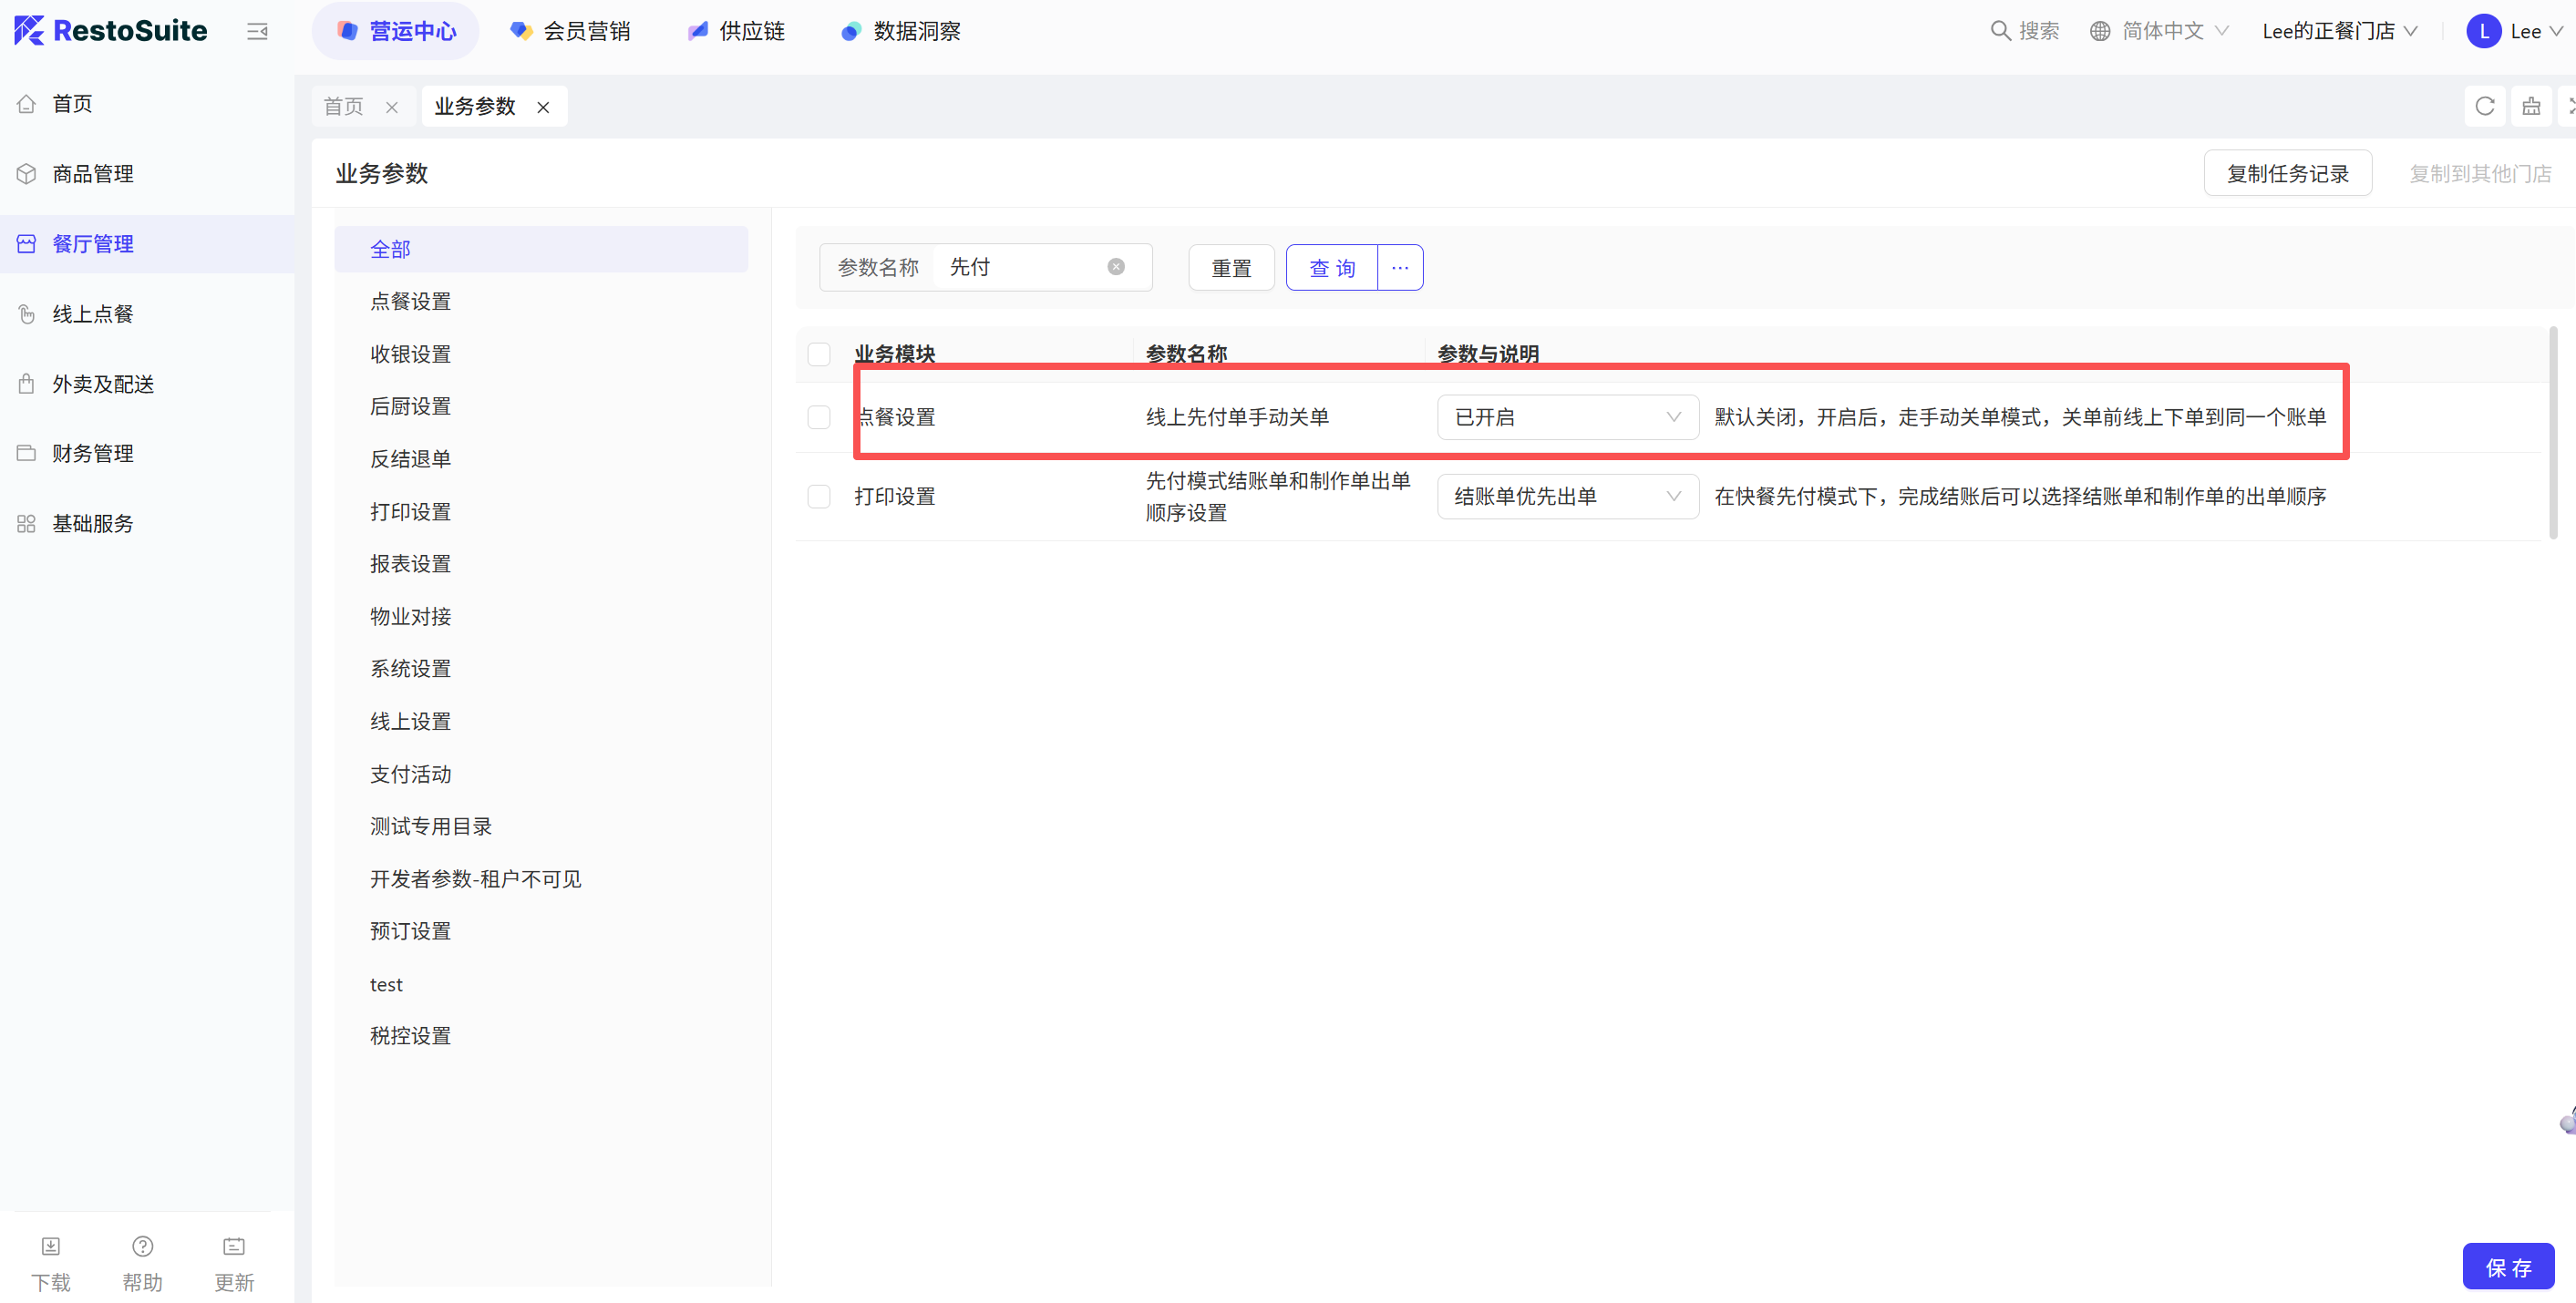
Task: Close the 业务参数 tab
Action: point(543,107)
